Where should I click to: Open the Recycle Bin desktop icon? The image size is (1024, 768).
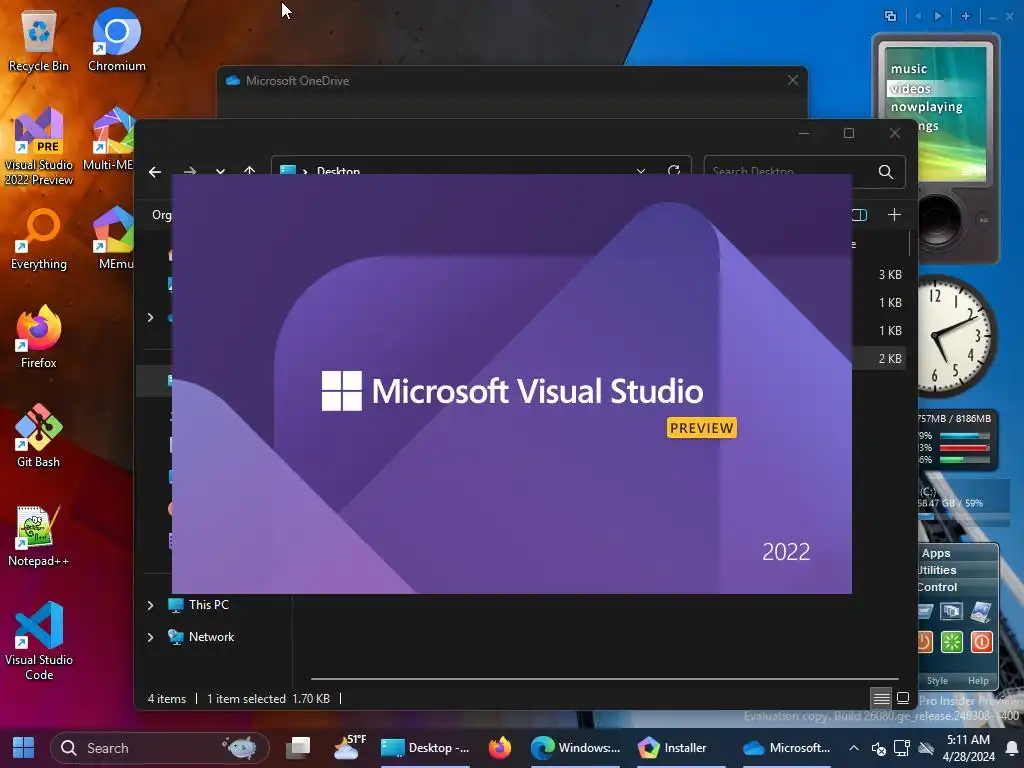(39, 39)
